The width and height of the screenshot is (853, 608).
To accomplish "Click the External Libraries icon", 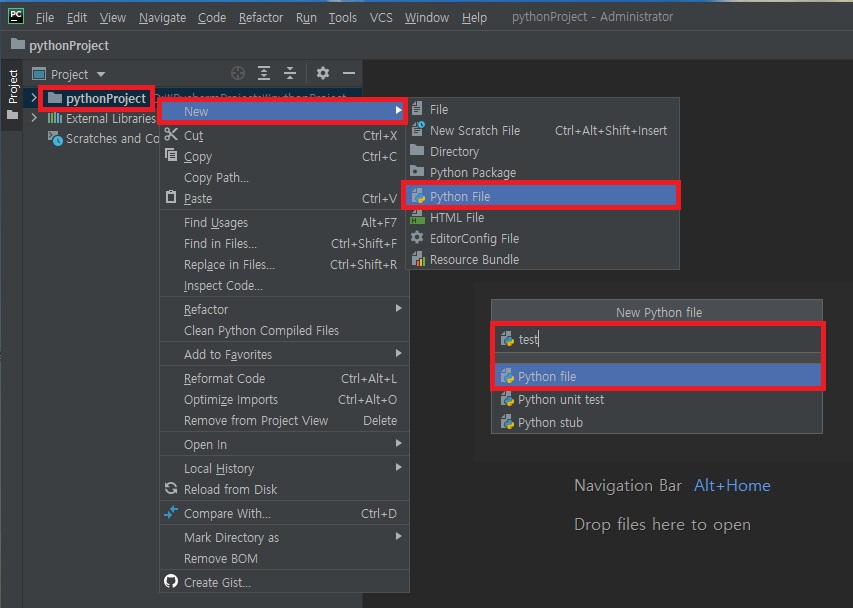I will click(55, 118).
